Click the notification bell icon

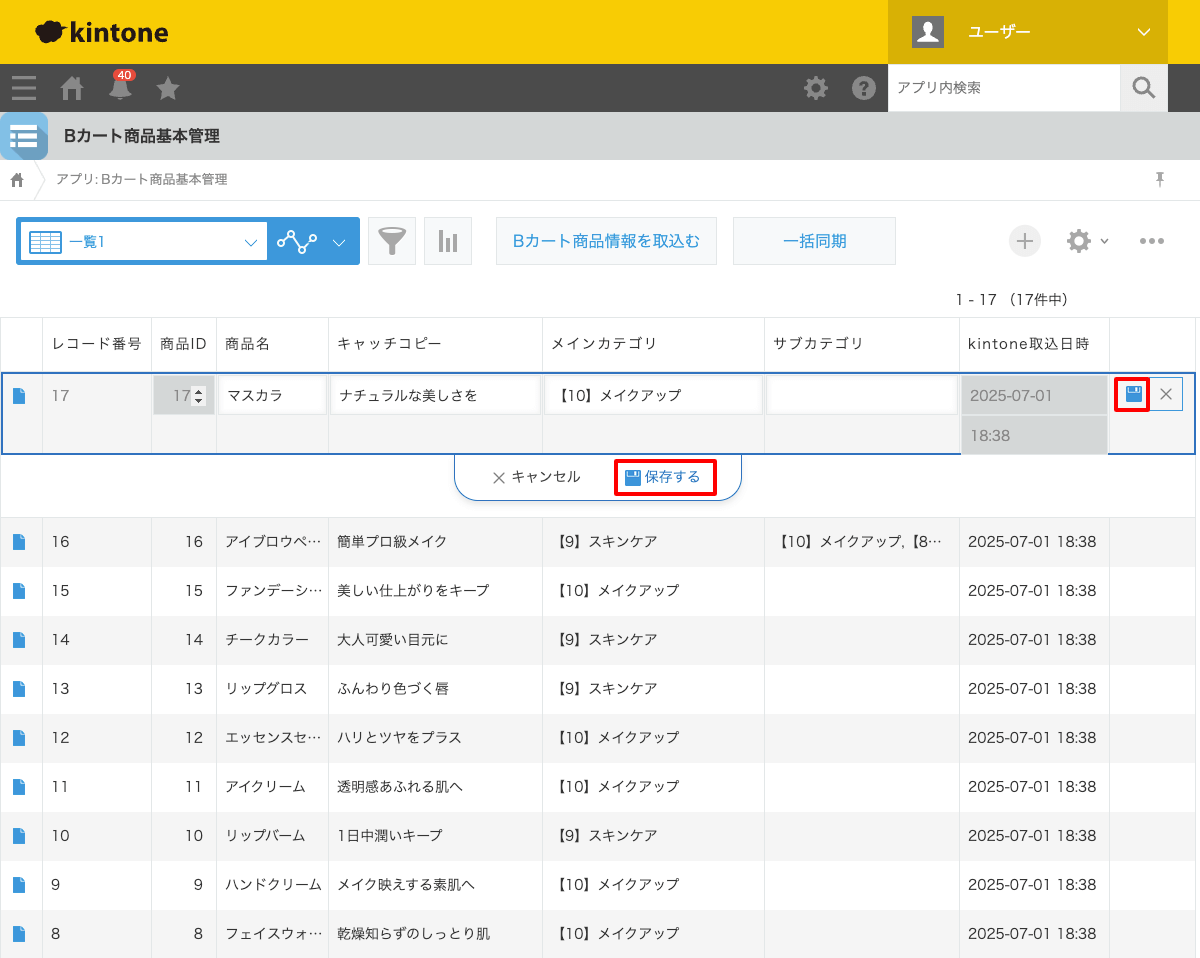pyautogui.click(x=120, y=88)
